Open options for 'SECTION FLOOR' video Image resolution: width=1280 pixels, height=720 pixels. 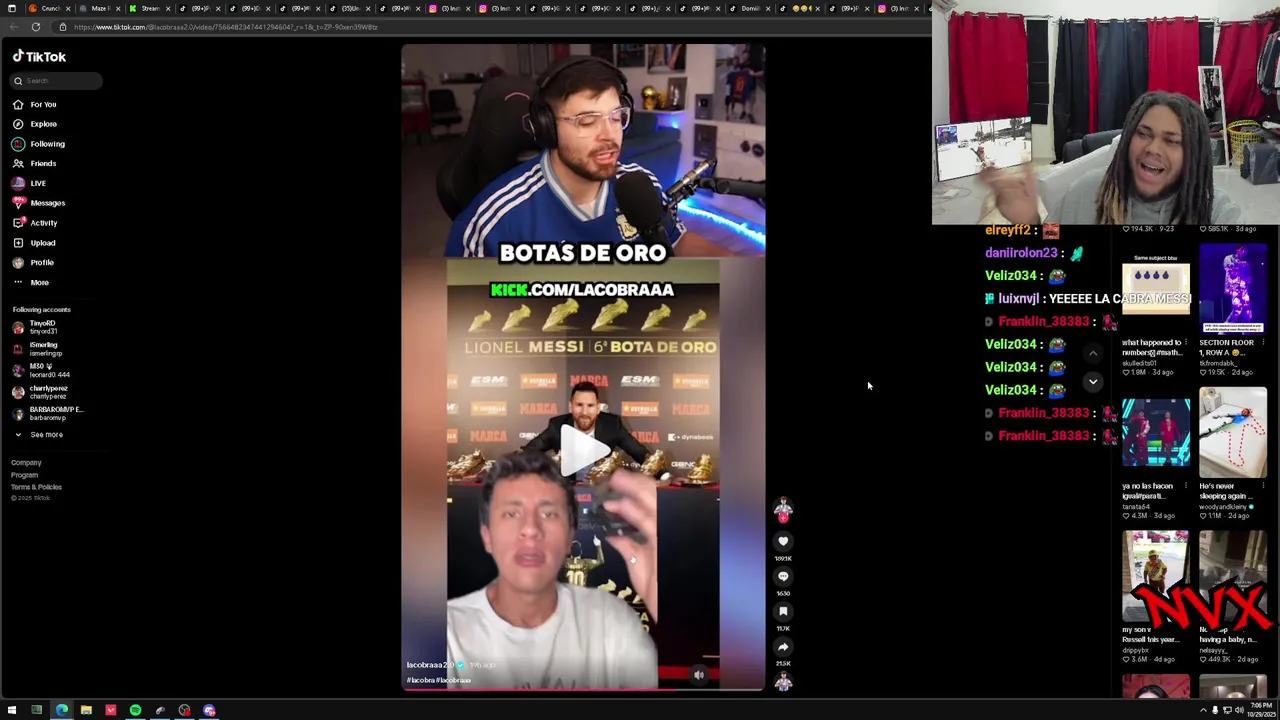pos(1264,343)
